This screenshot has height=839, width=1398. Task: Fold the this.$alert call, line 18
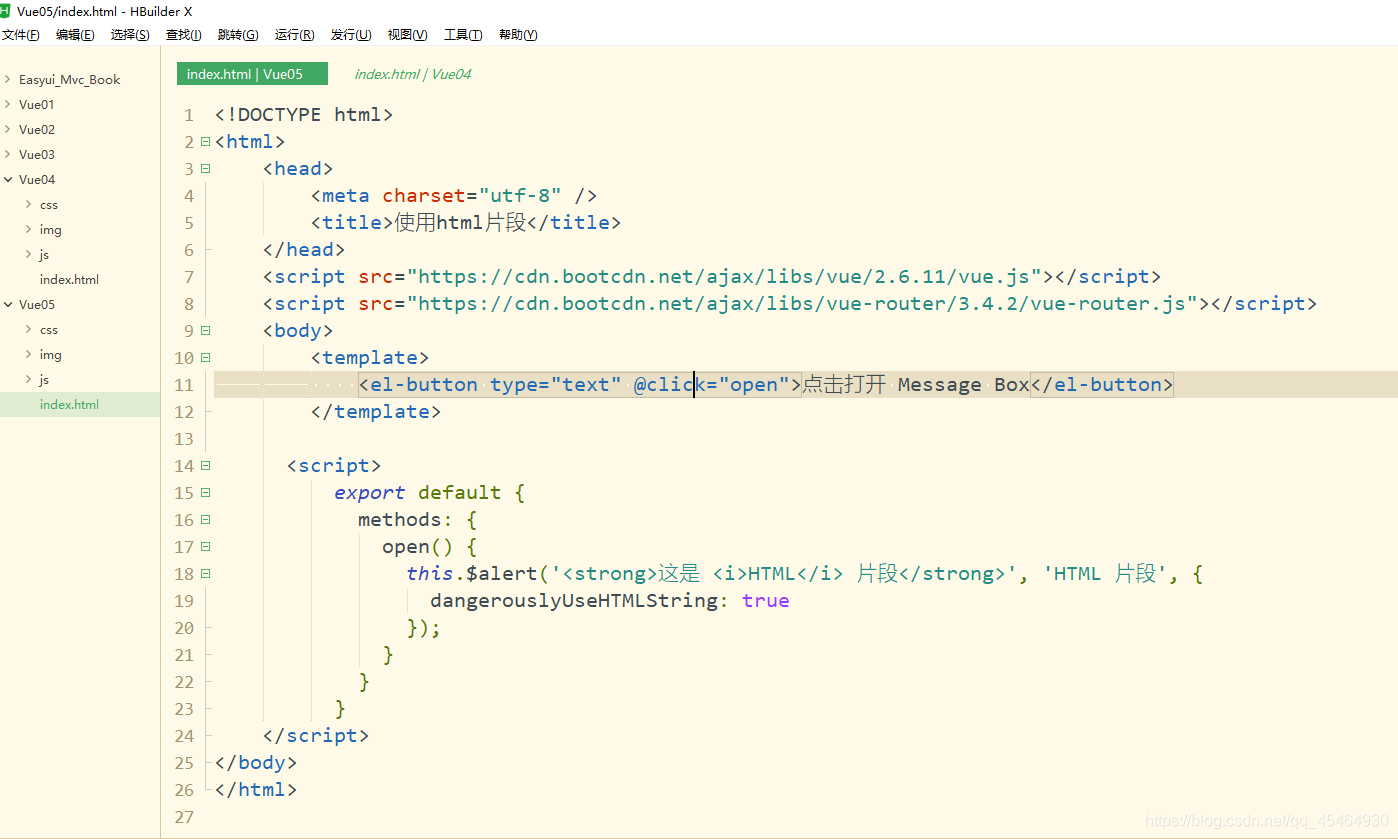click(205, 574)
